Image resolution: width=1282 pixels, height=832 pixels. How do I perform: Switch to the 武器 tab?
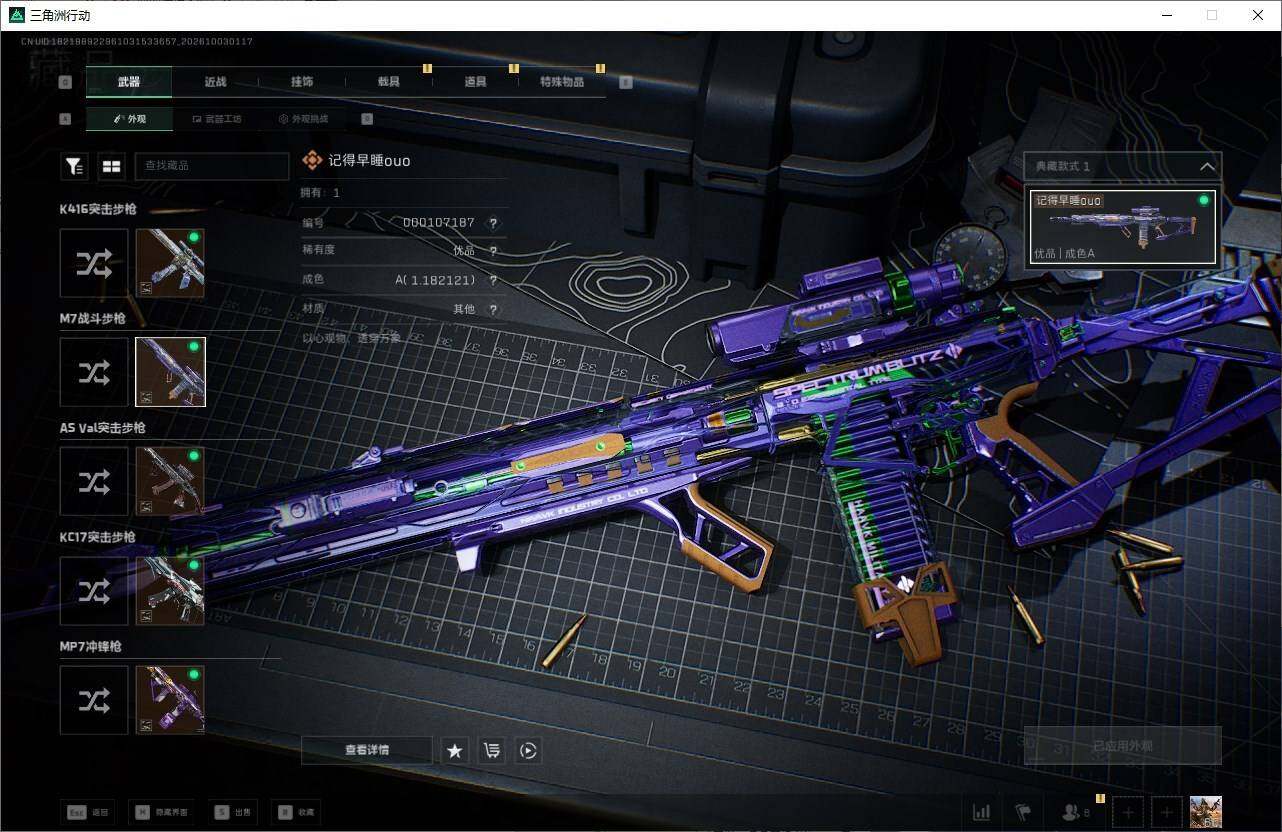(129, 82)
